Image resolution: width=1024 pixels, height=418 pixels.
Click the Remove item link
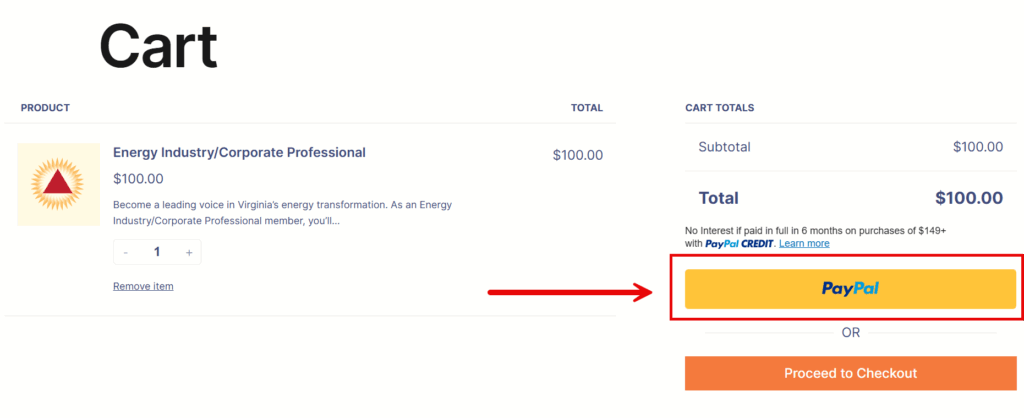click(x=143, y=286)
